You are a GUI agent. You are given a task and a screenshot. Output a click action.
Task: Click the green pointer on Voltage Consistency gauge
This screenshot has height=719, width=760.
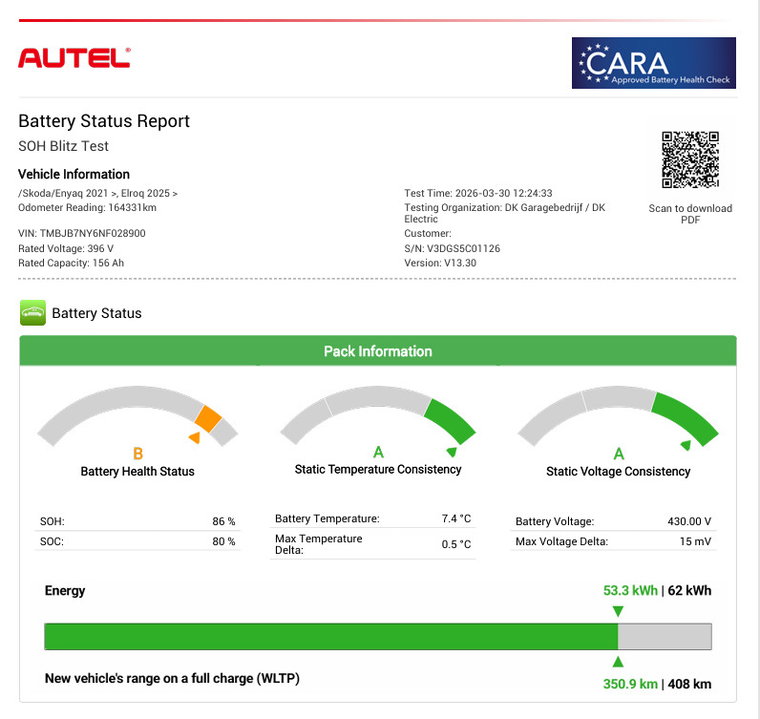point(686,445)
